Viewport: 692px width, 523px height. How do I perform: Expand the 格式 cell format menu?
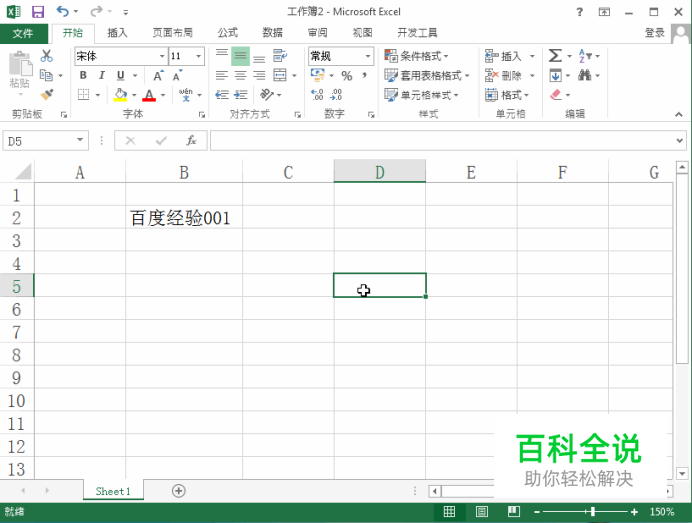click(507, 95)
